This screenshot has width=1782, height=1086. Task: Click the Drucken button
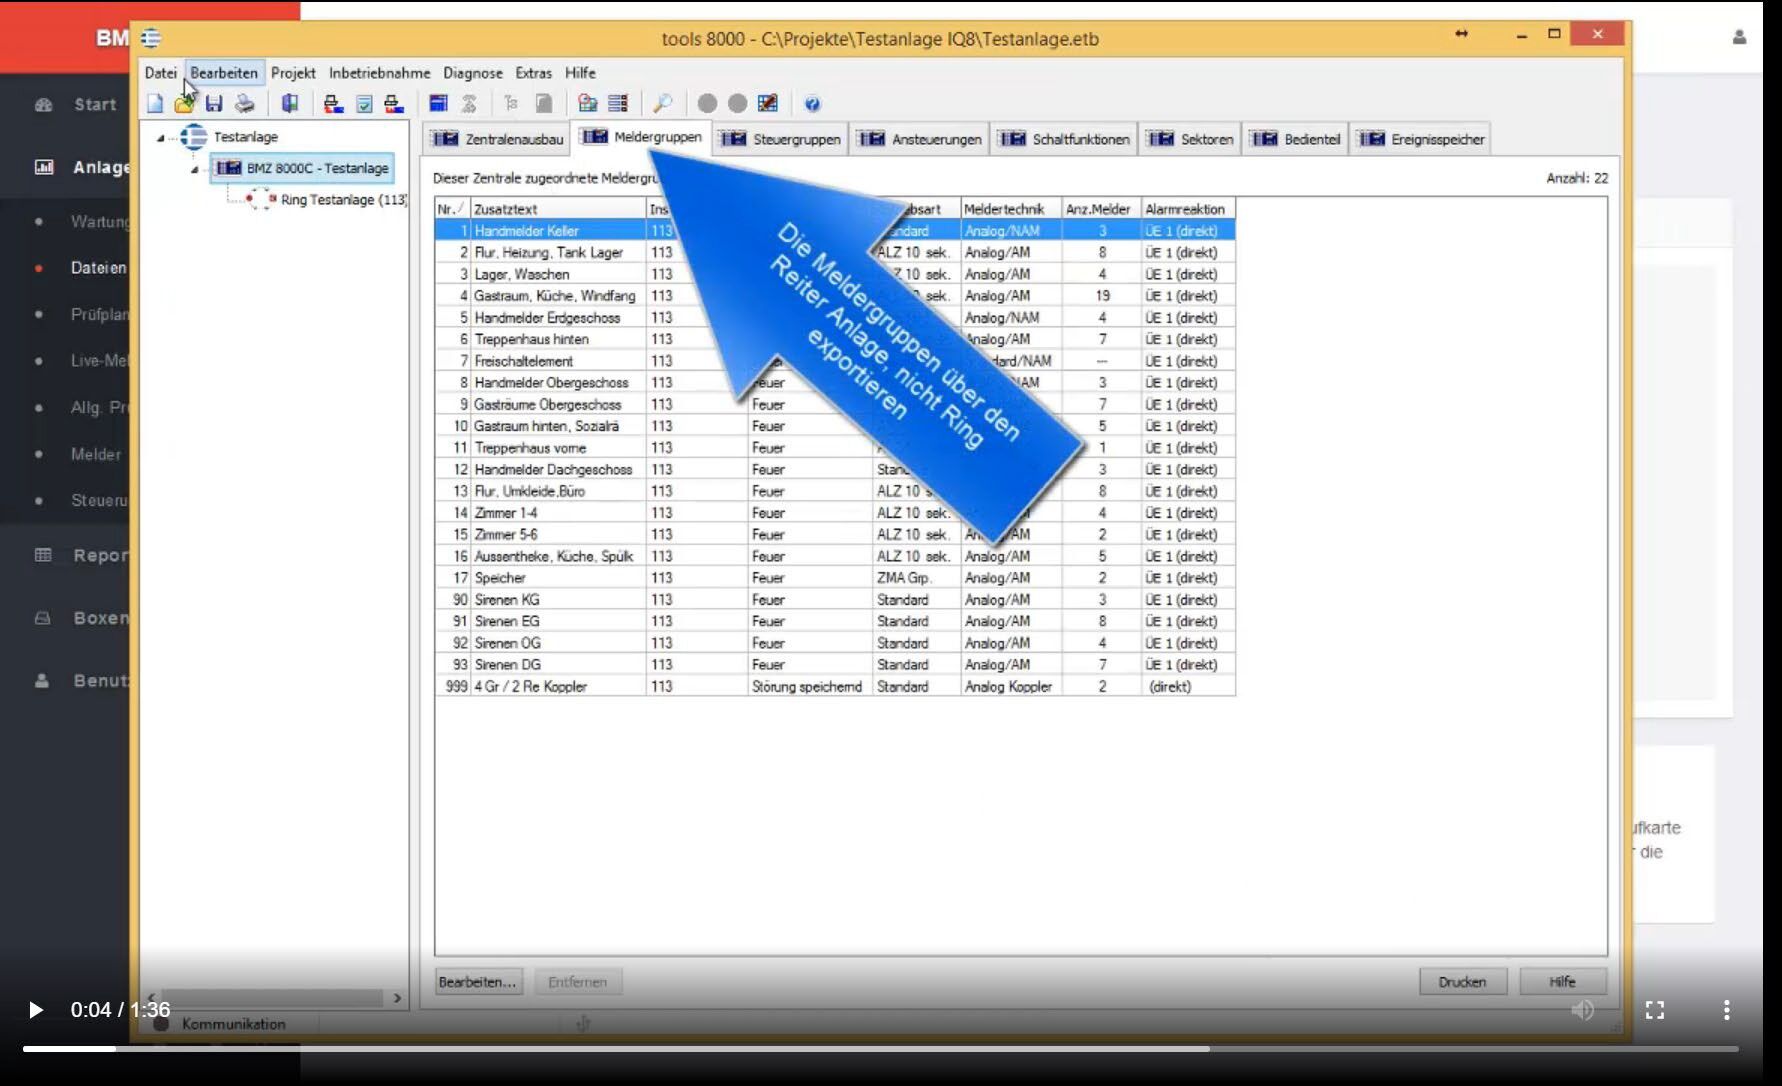[x=1462, y=982]
